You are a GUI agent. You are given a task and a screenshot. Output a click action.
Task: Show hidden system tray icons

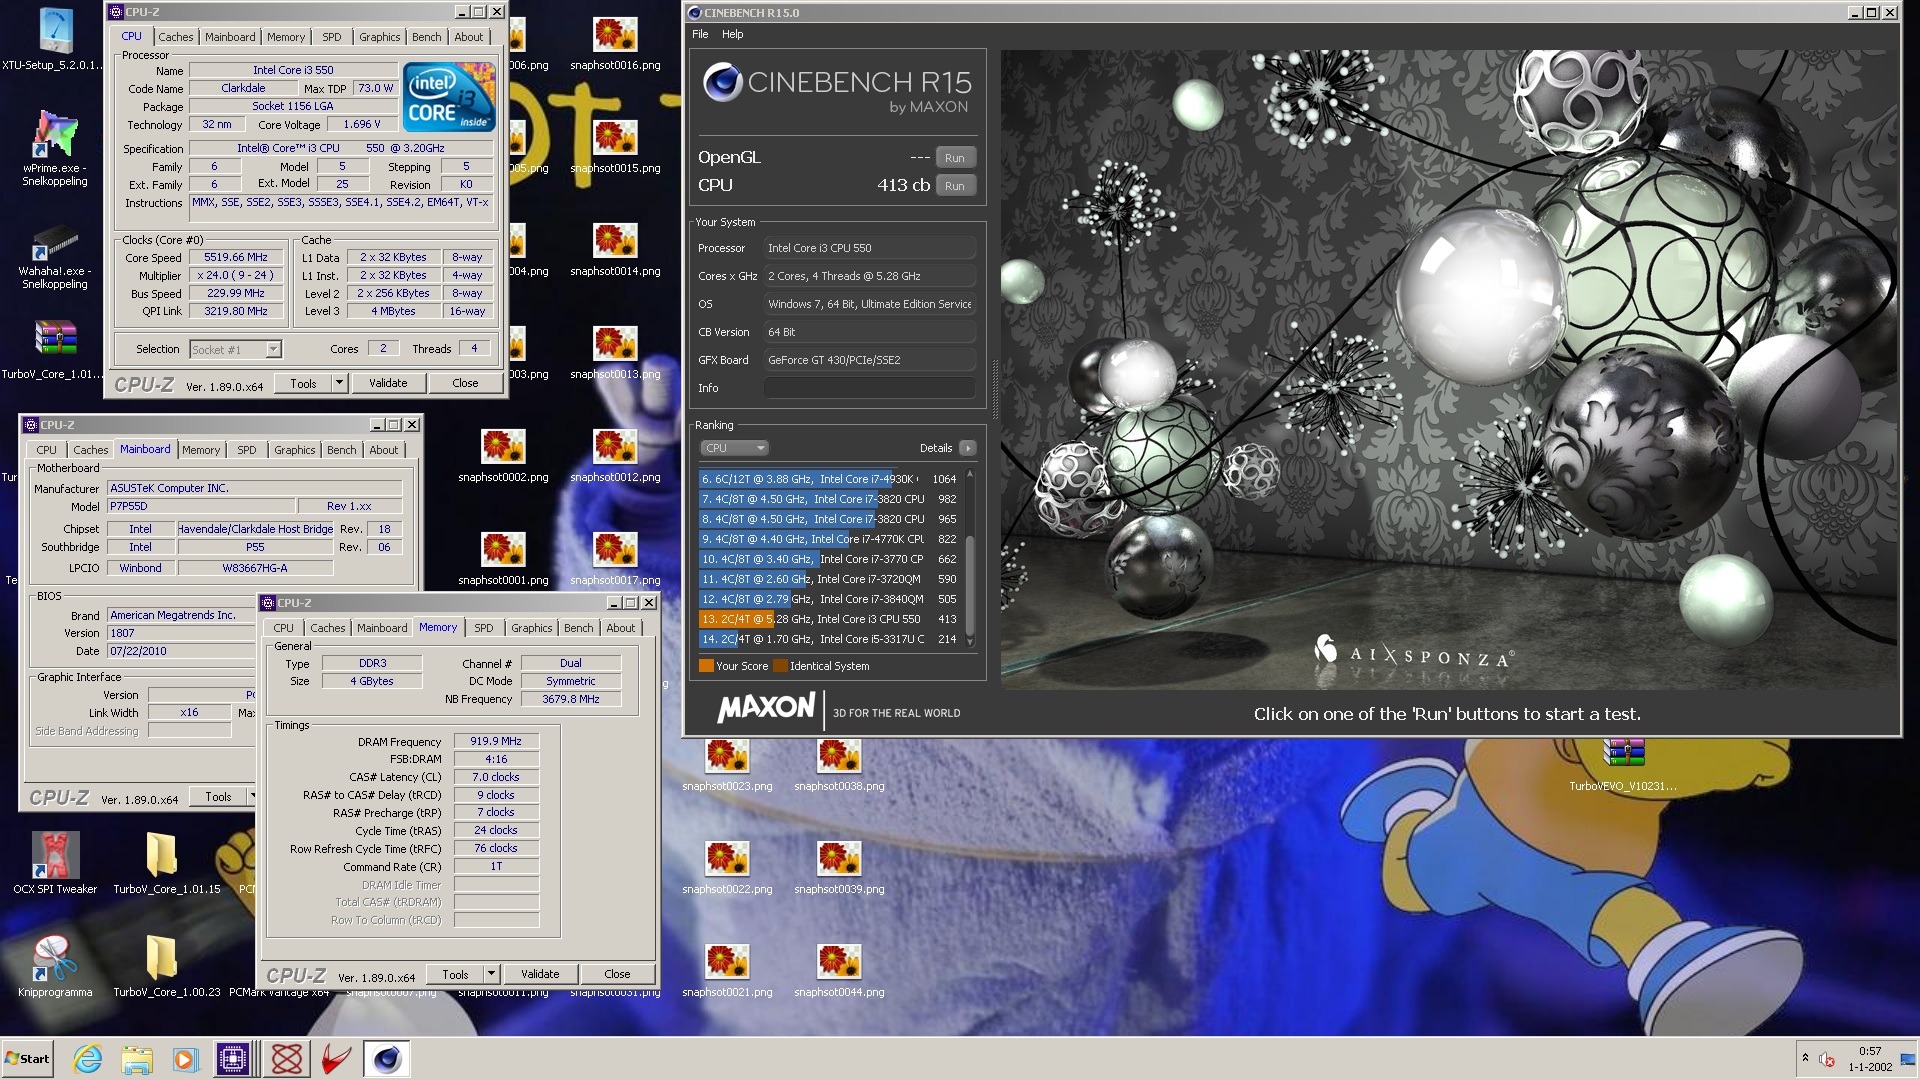click(1805, 1058)
